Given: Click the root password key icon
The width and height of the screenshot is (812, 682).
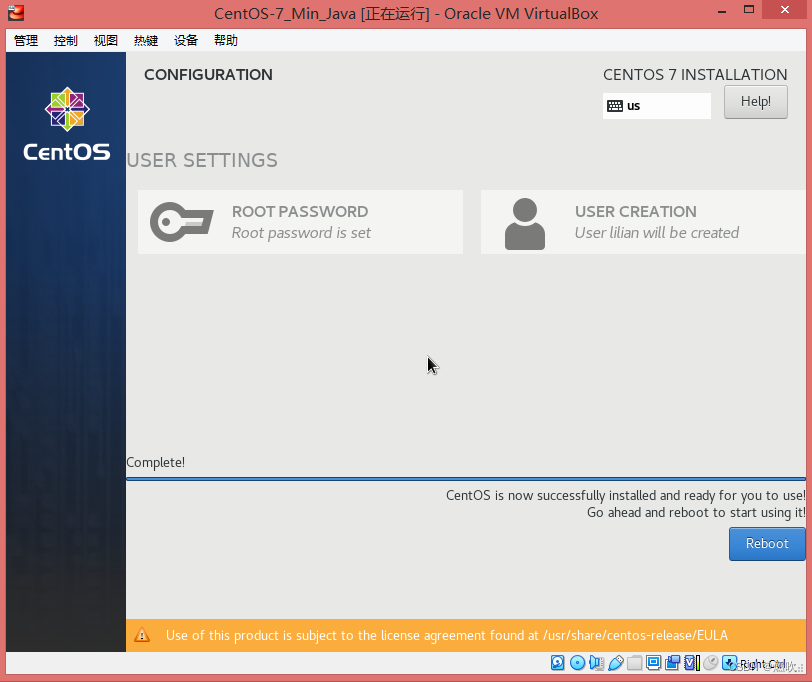Looking at the screenshot, I should (181, 222).
